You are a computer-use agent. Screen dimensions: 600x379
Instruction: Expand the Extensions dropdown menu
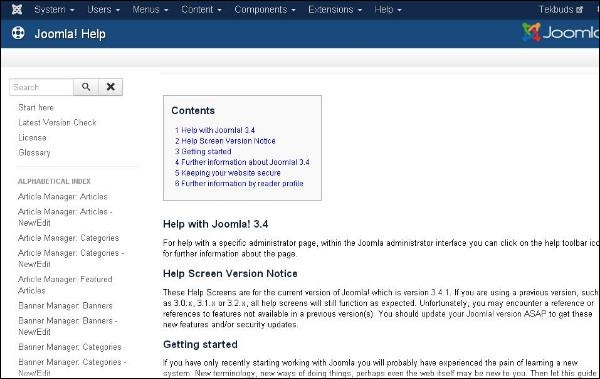(x=335, y=10)
